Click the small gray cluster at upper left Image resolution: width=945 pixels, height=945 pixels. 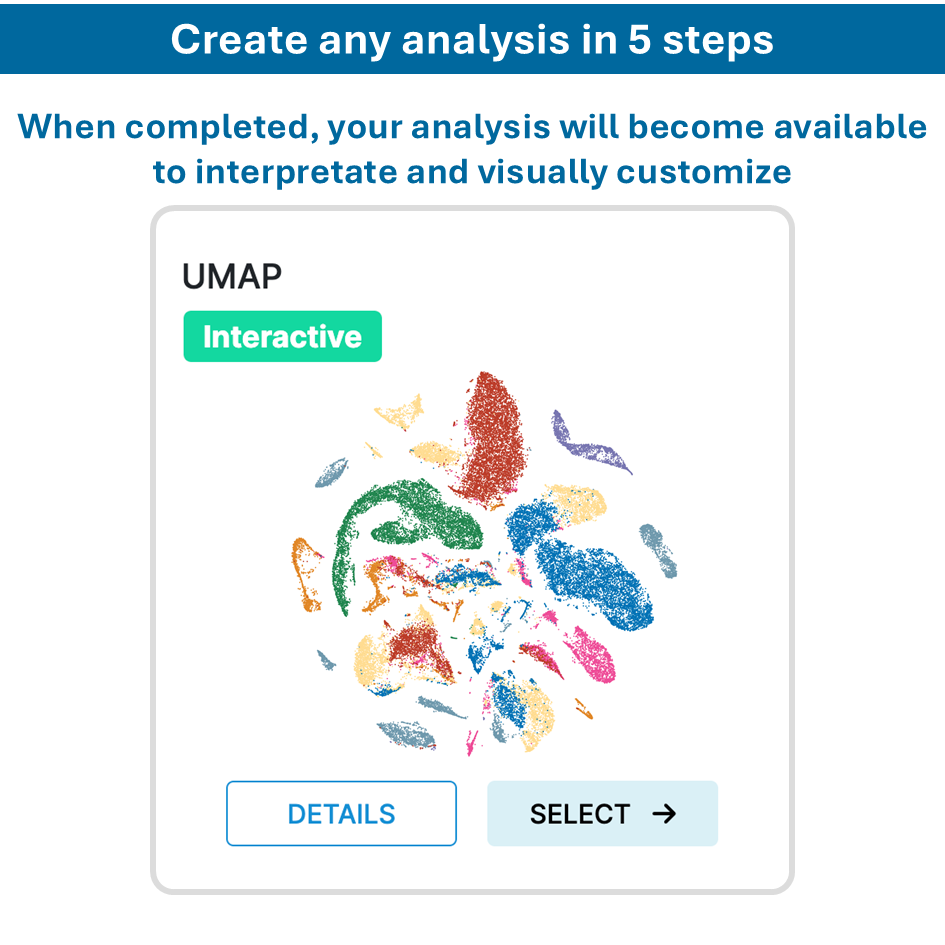pyautogui.click(x=332, y=472)
